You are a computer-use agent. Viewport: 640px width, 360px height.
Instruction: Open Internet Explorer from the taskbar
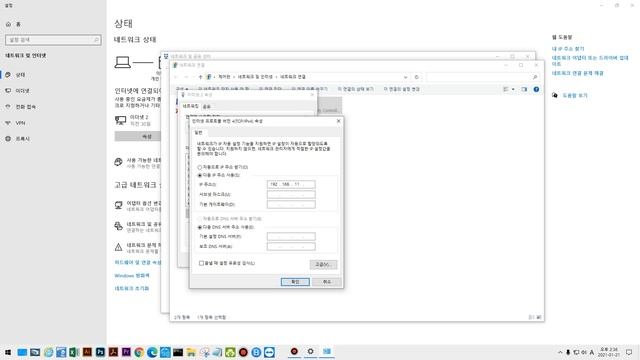pos(48,352)
